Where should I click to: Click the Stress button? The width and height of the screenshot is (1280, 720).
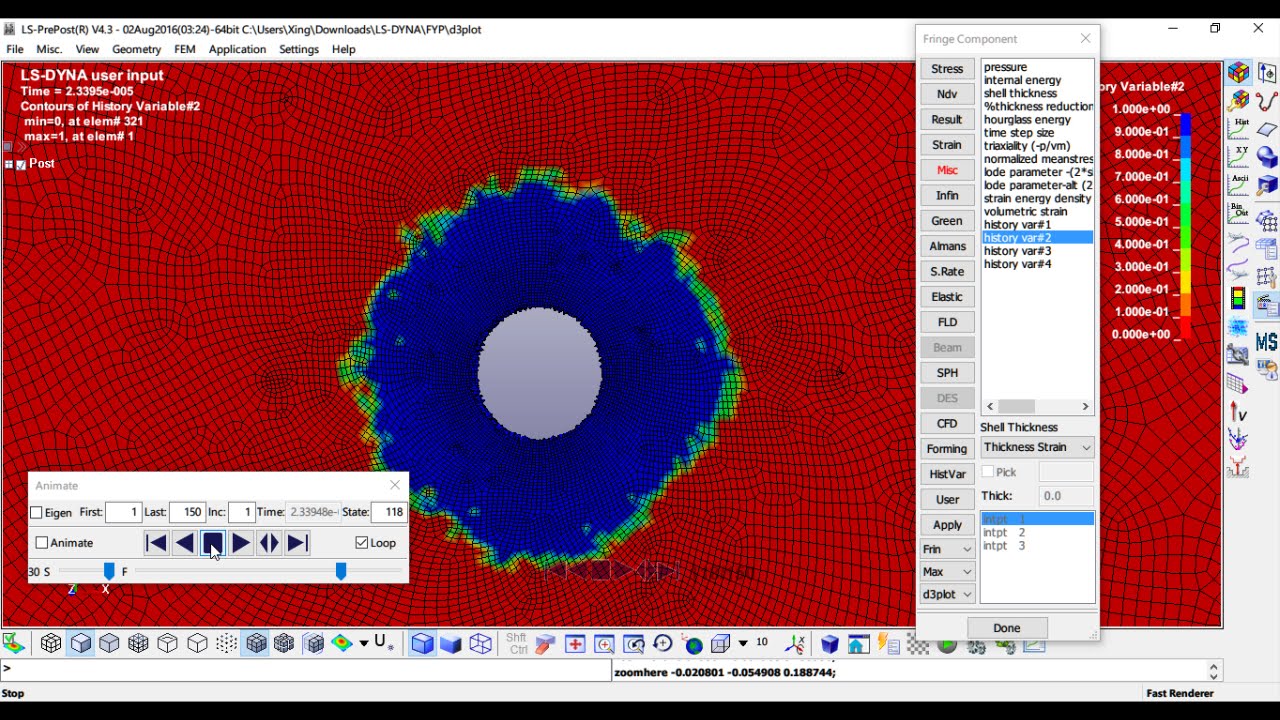pos(947,69)
